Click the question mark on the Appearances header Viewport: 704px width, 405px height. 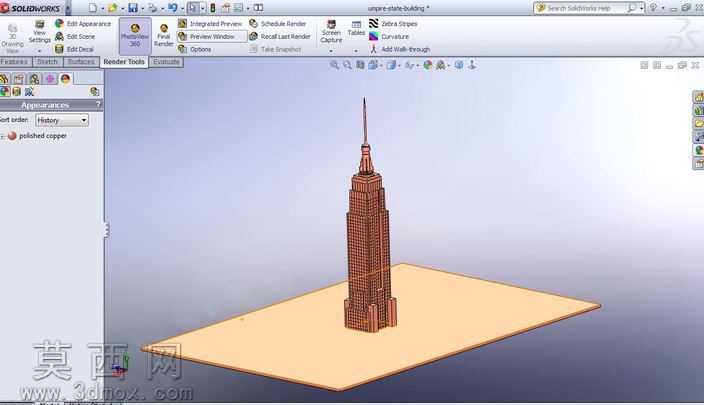(x=98, y=105)
